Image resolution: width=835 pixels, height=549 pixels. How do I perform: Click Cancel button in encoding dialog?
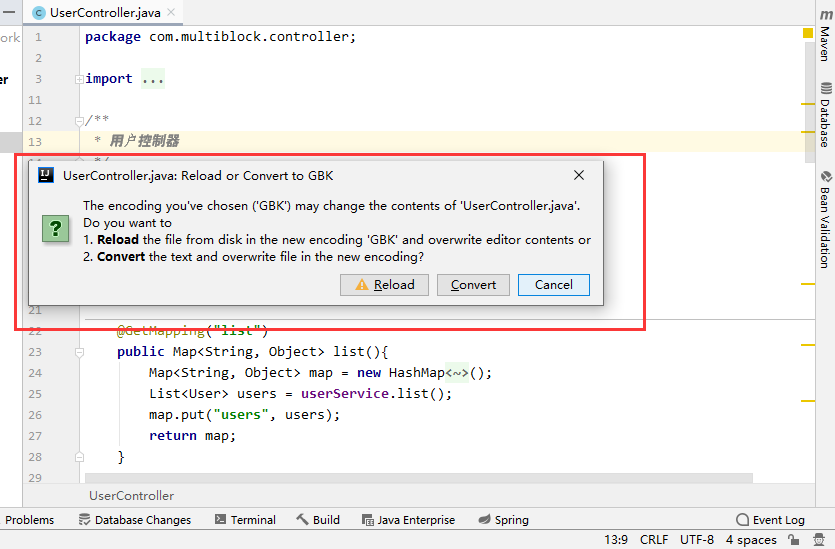point(554,285)
